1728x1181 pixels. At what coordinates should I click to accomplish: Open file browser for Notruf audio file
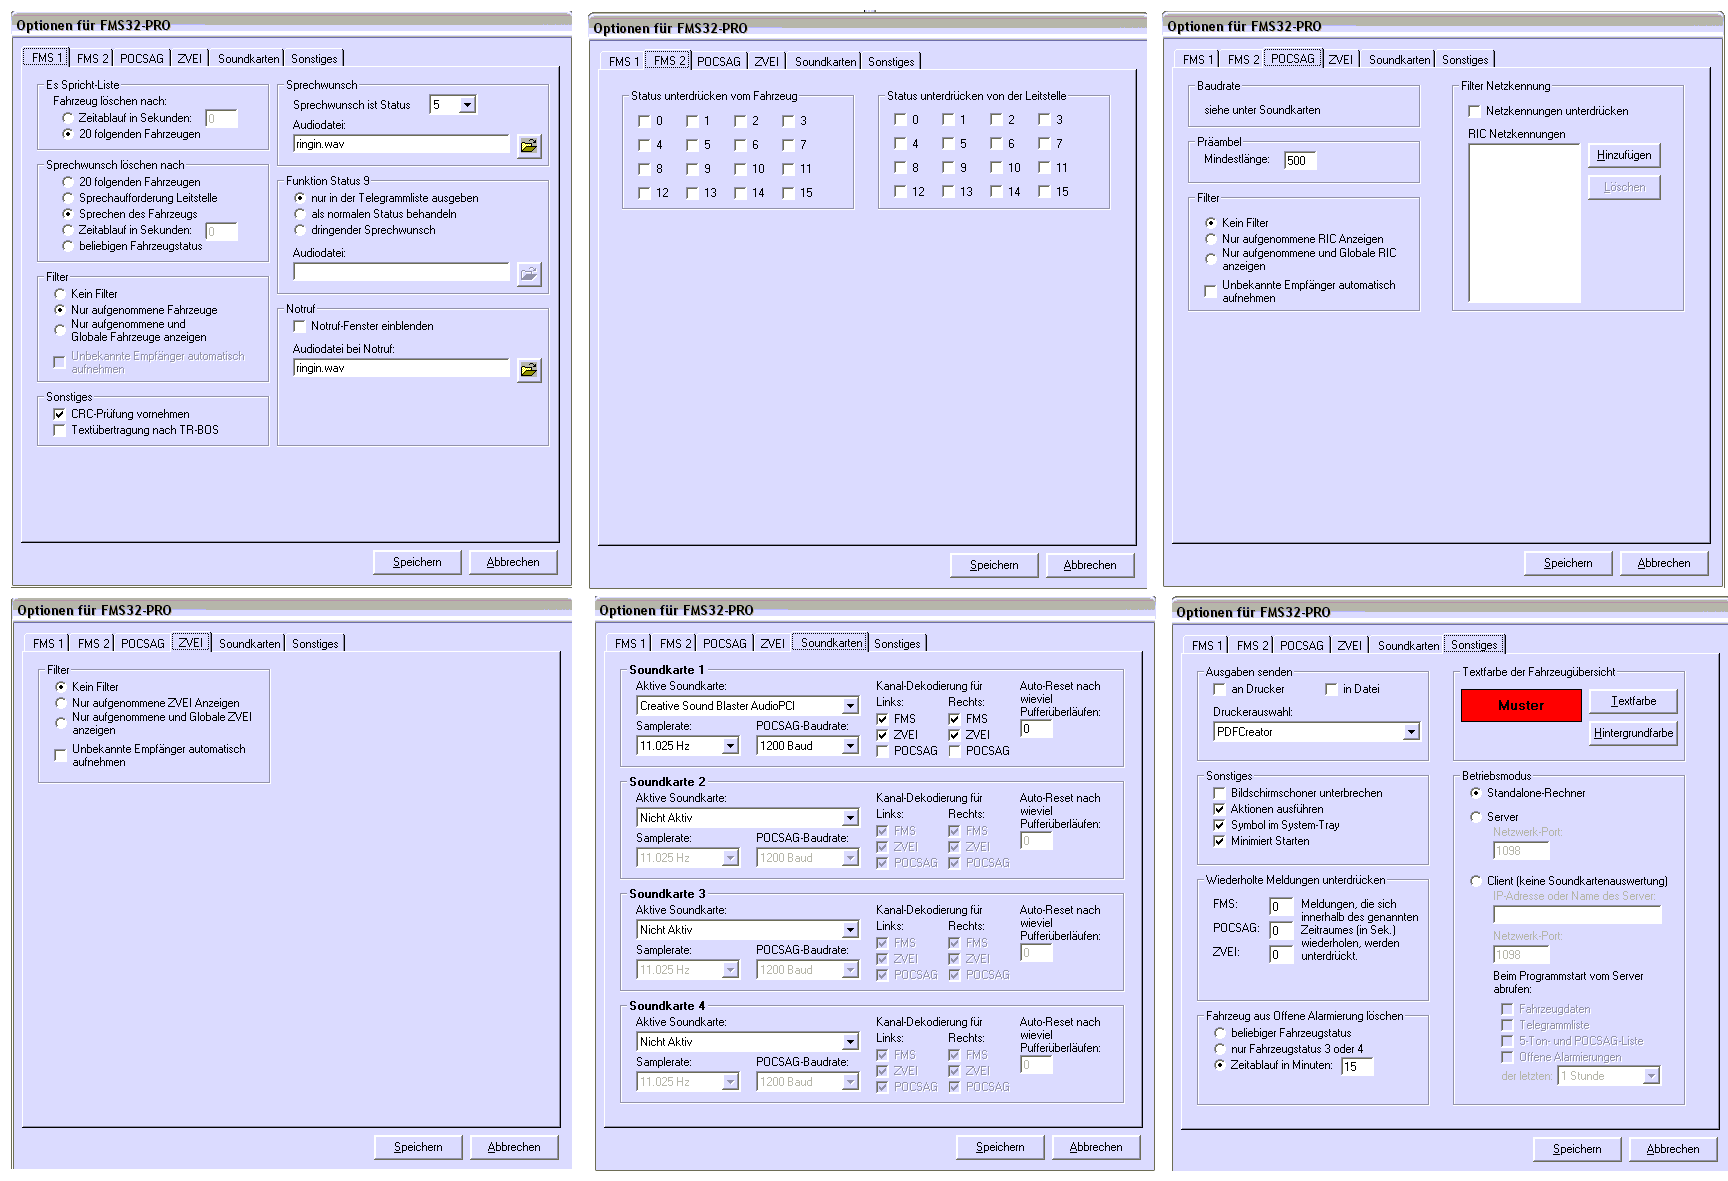point(528,370)
